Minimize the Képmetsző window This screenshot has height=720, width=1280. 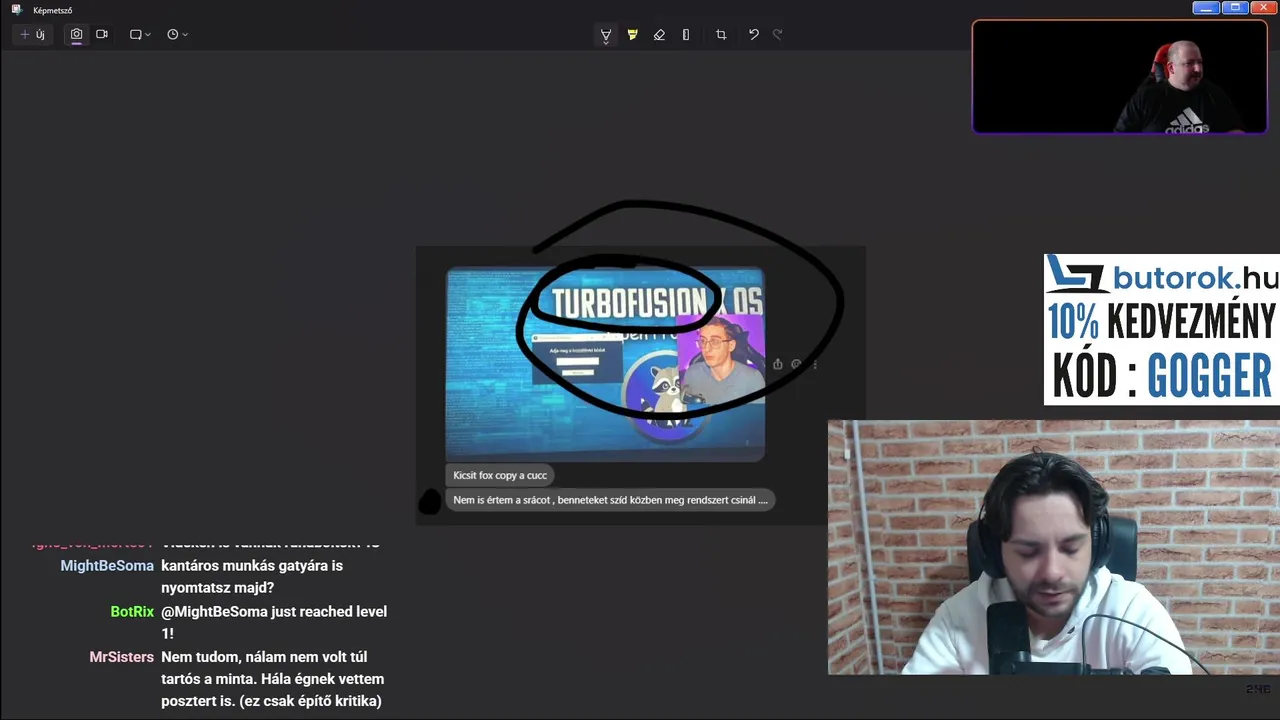pos(1206,7)
